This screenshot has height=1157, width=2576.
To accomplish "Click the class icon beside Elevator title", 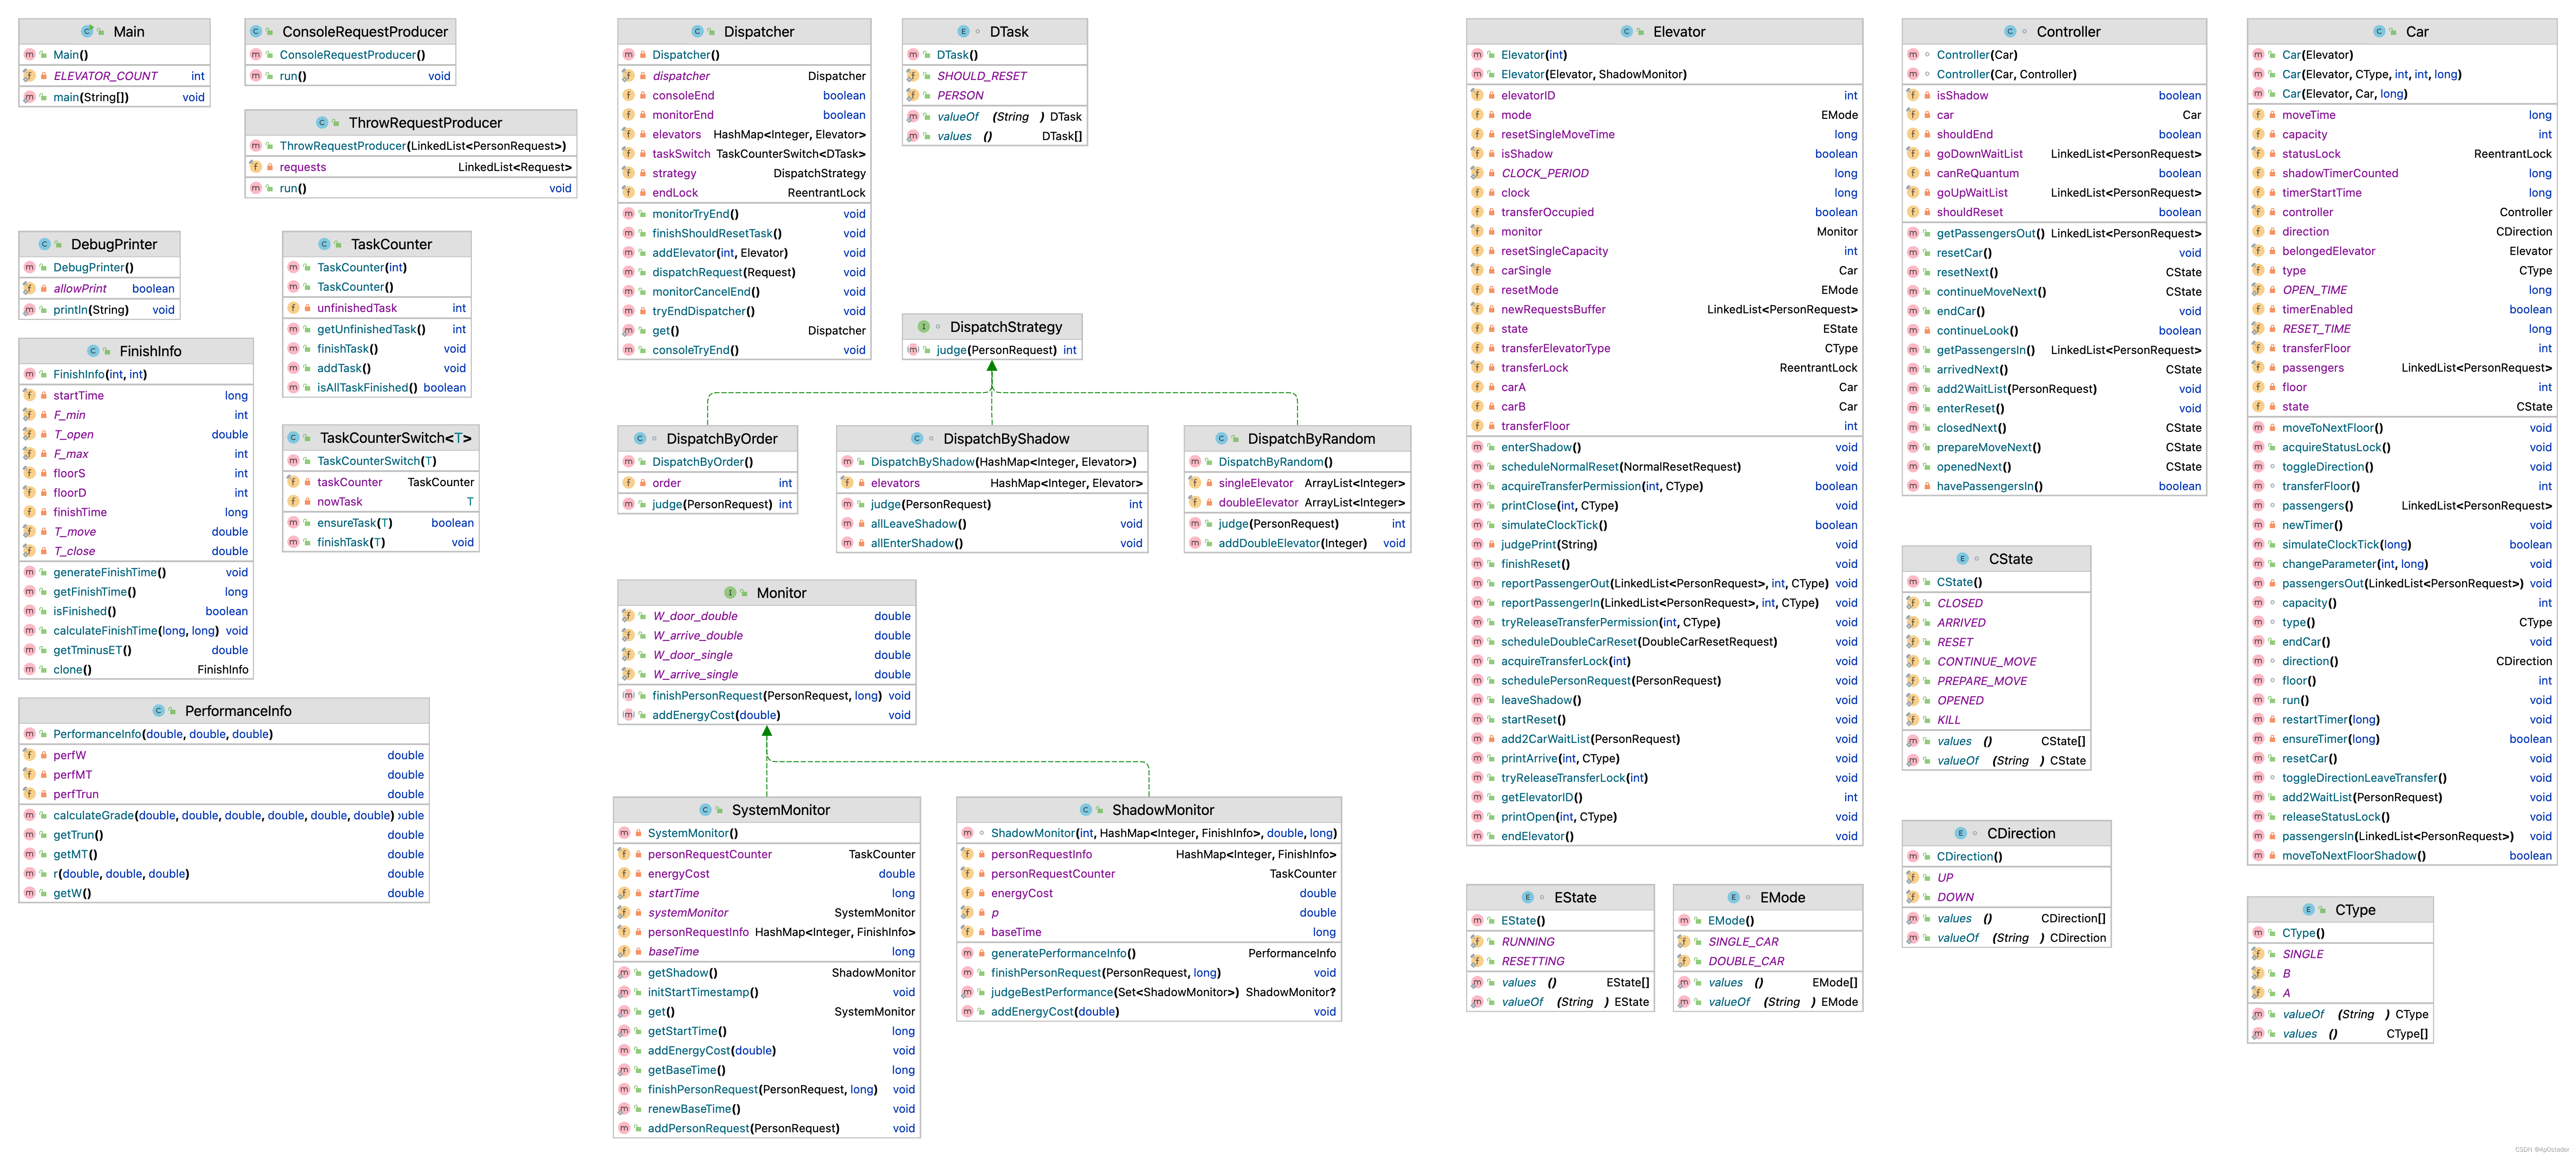I will pos(1627,31).
